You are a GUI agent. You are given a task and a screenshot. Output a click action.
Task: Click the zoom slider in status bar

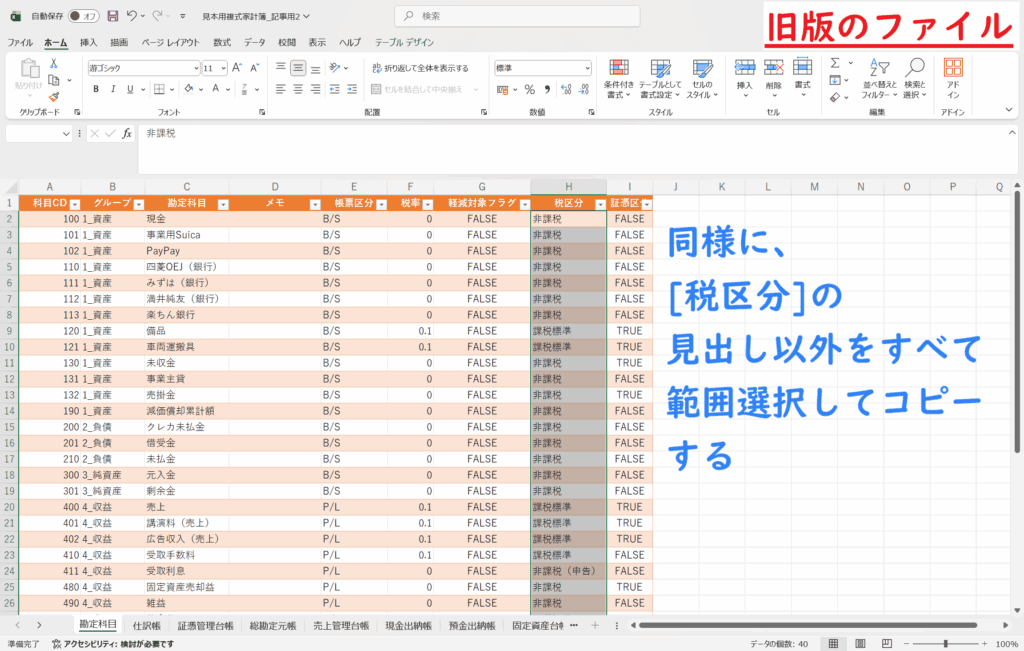click(948, 644)
